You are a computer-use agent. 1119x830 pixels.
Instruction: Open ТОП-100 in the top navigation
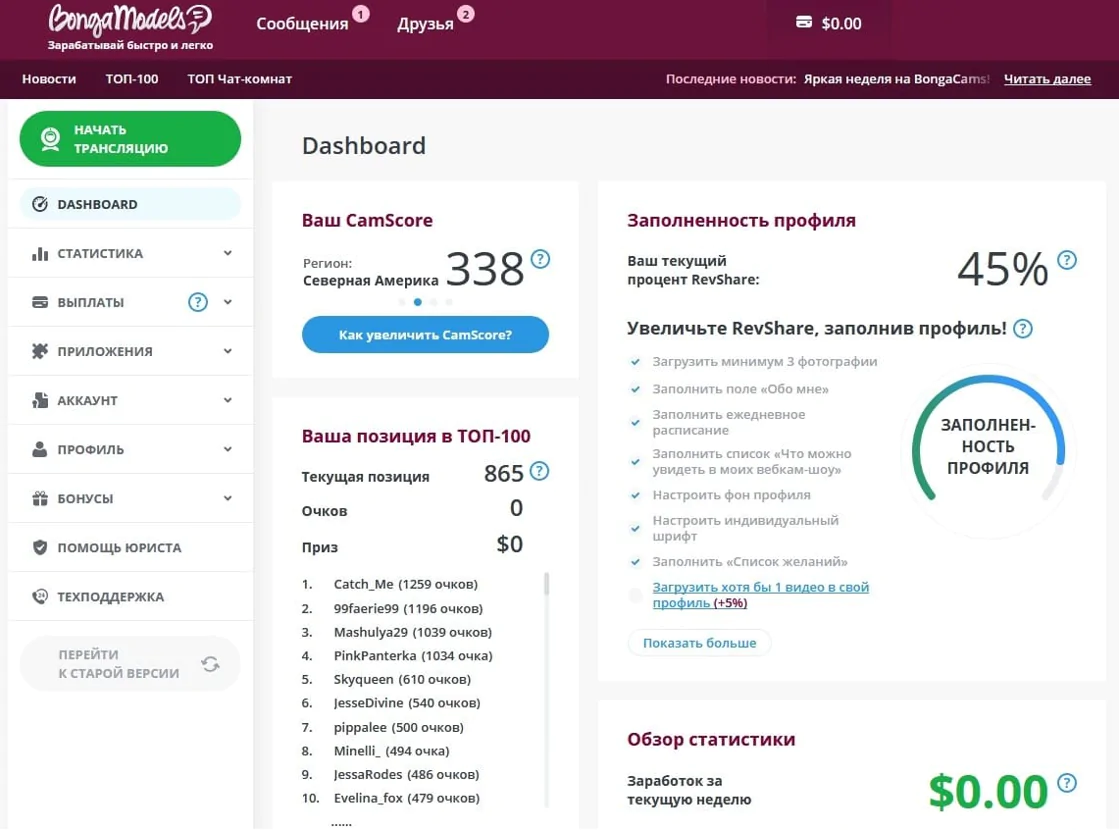tap(132, 79)
